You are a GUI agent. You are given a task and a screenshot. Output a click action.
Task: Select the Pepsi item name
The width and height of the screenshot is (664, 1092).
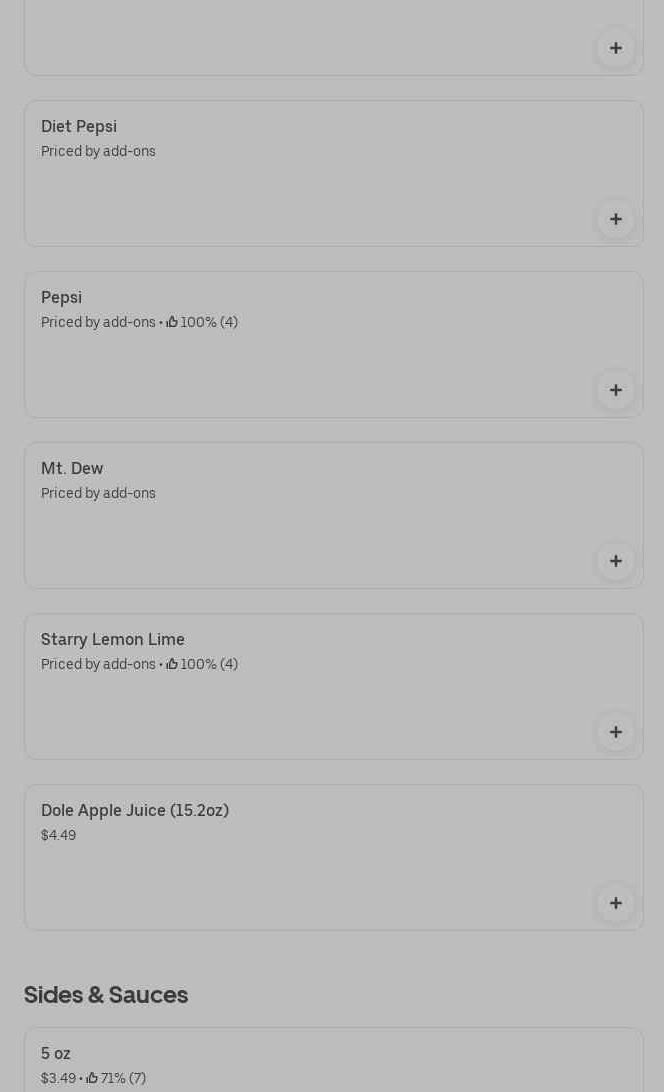tap(61, 298)
